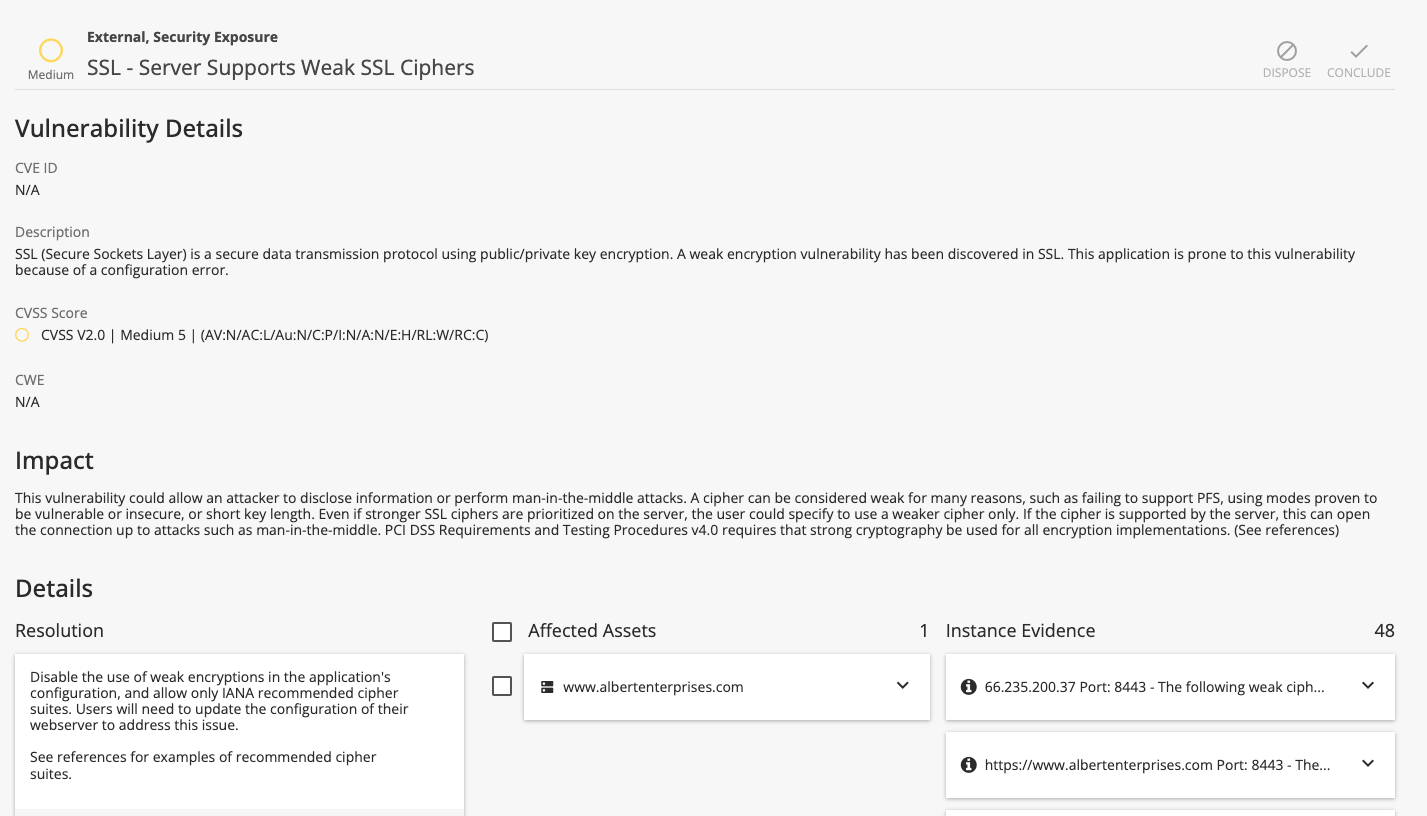Image resolution: width=1427 pixels, height=816 pixels.
Task: Click the Instance Evidence heading
Action: (1020, 631)
